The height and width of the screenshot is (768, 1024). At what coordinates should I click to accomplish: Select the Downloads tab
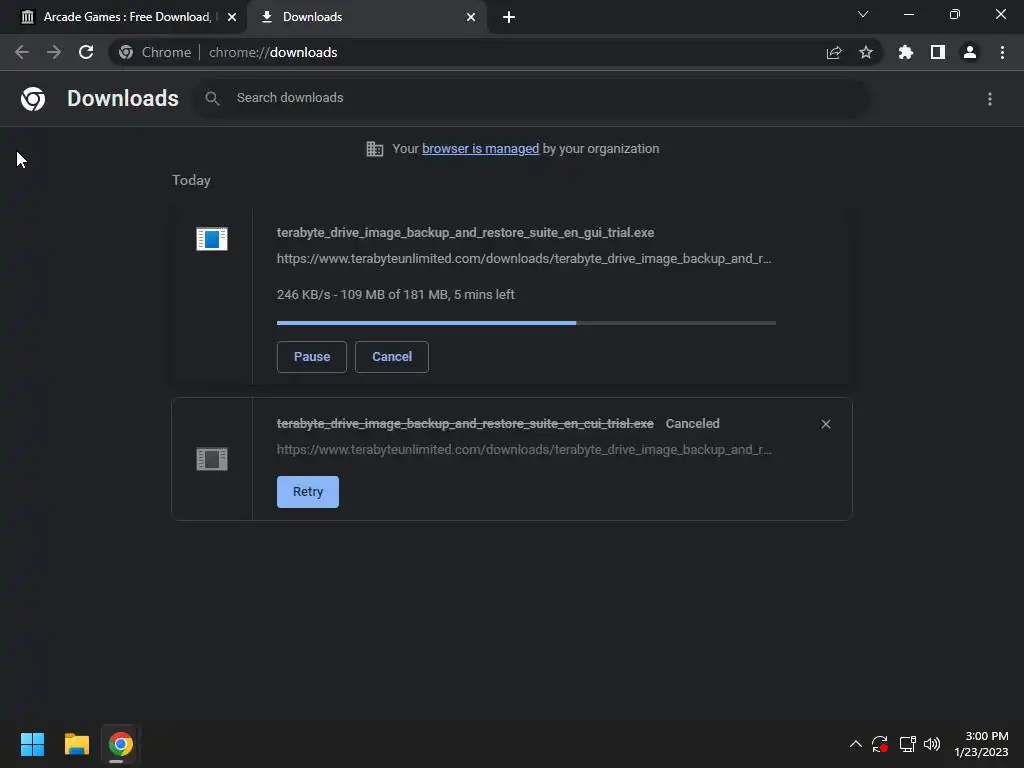(366, 17)
